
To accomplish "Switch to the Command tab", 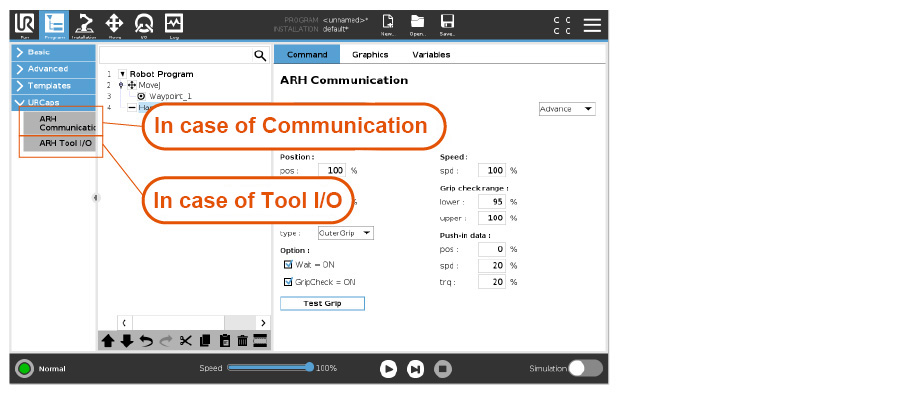I will point(307,55).
